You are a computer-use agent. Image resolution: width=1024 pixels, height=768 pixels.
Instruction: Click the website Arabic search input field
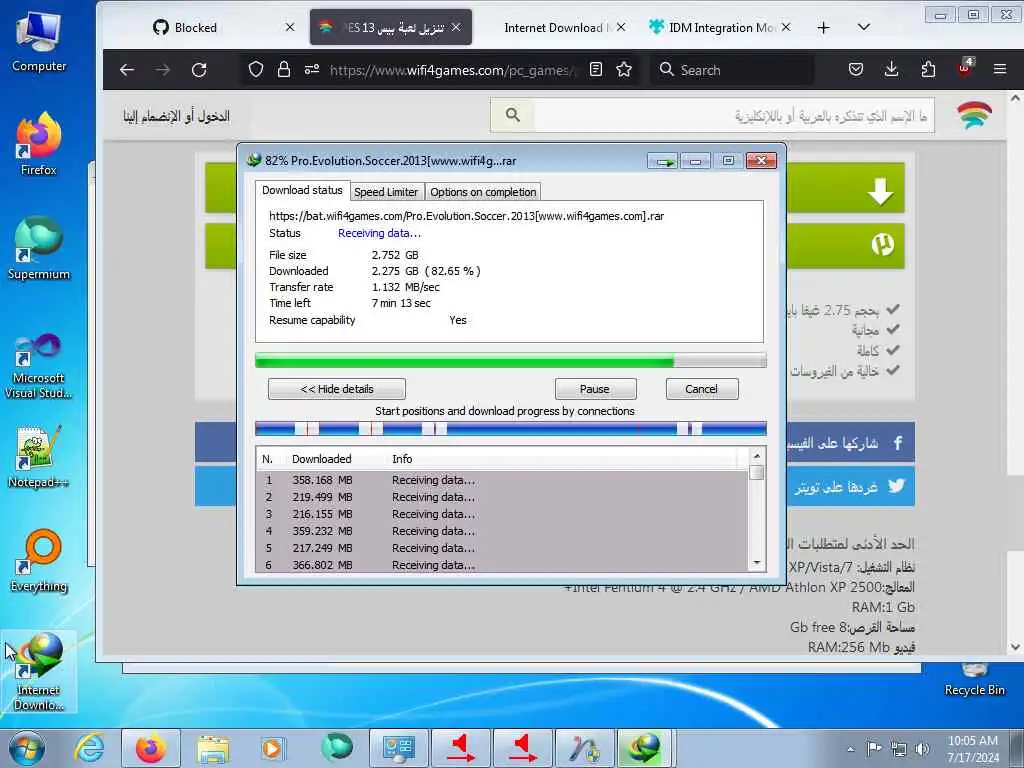click(x=733, y=116)
